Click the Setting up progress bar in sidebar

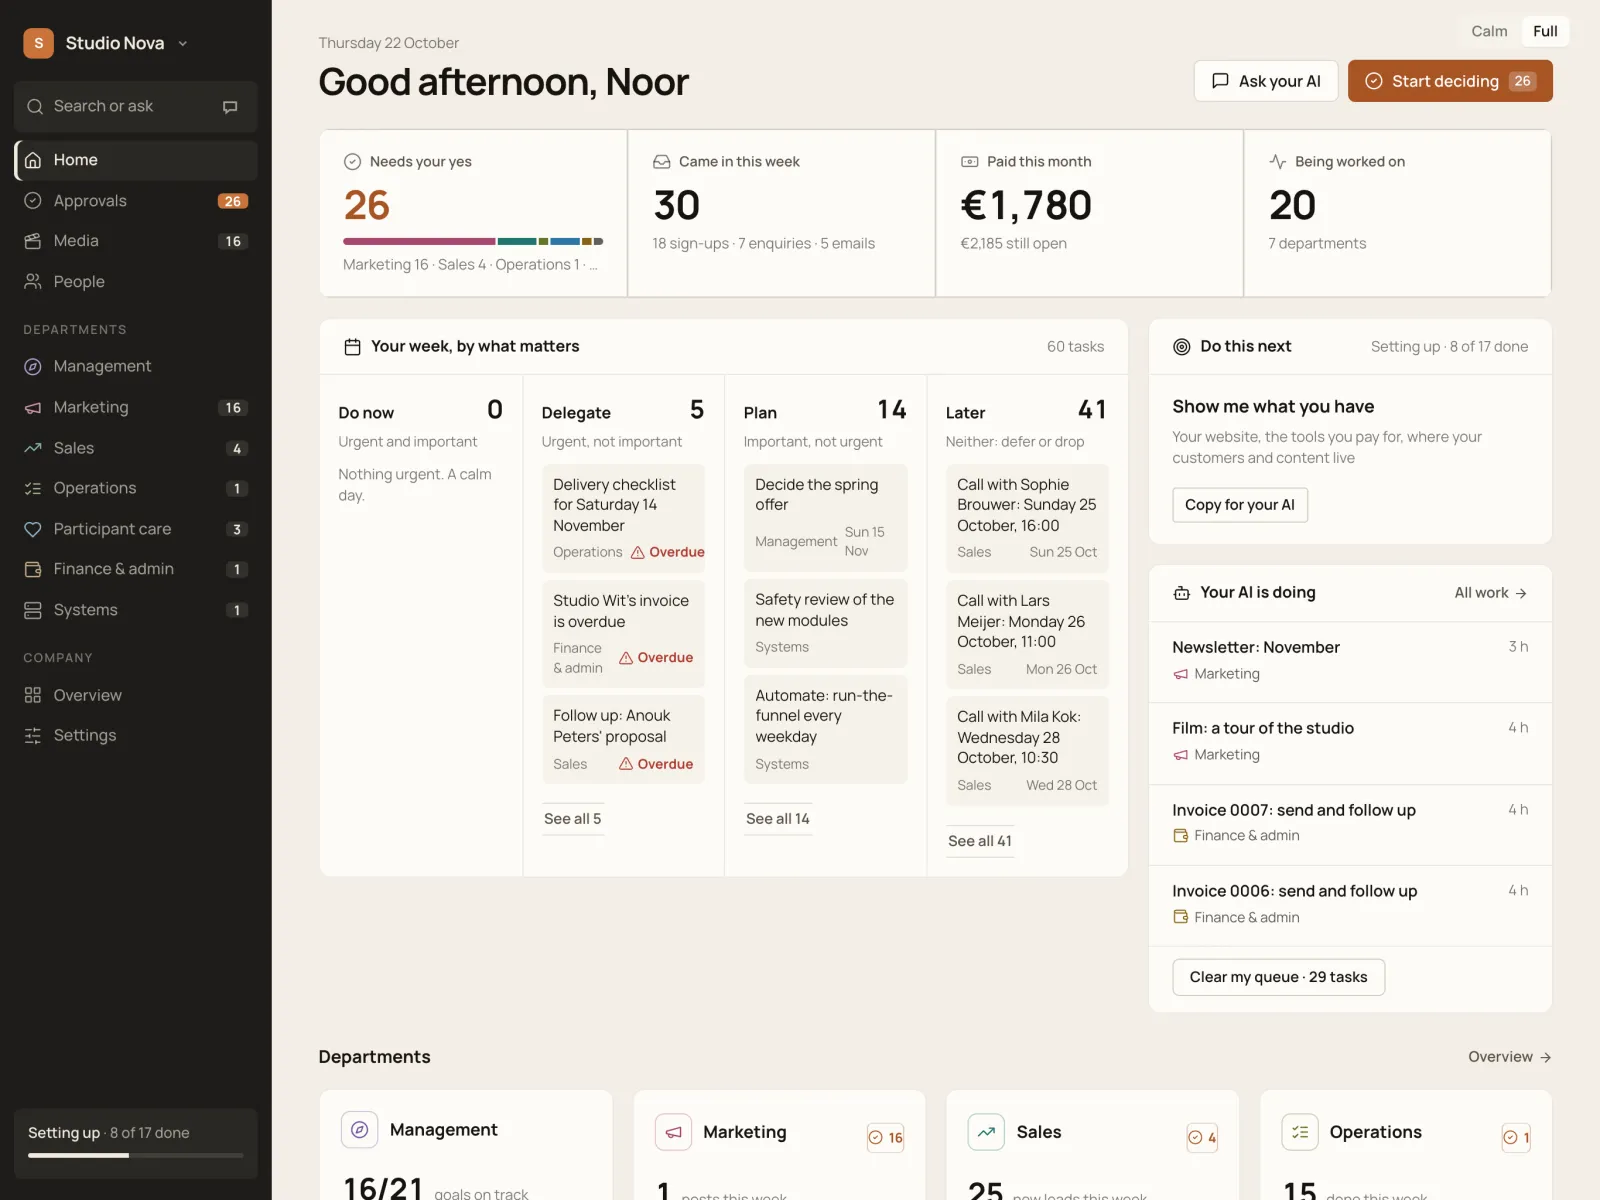point(136,1155)
